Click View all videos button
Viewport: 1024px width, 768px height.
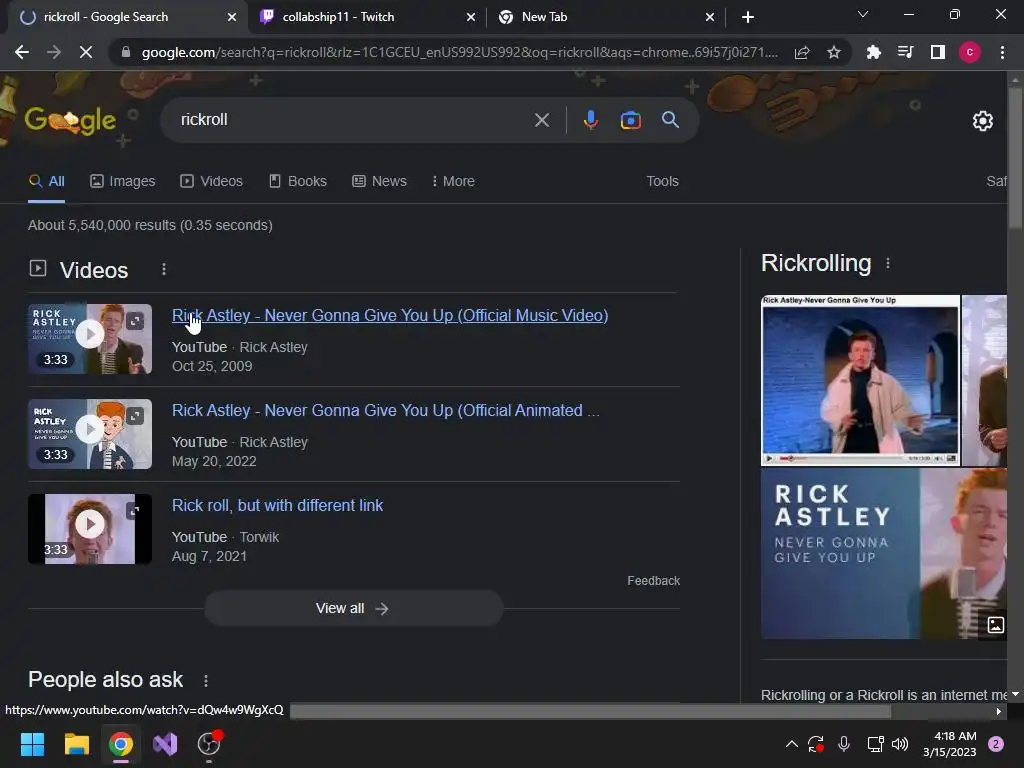[x=353, y=608]
